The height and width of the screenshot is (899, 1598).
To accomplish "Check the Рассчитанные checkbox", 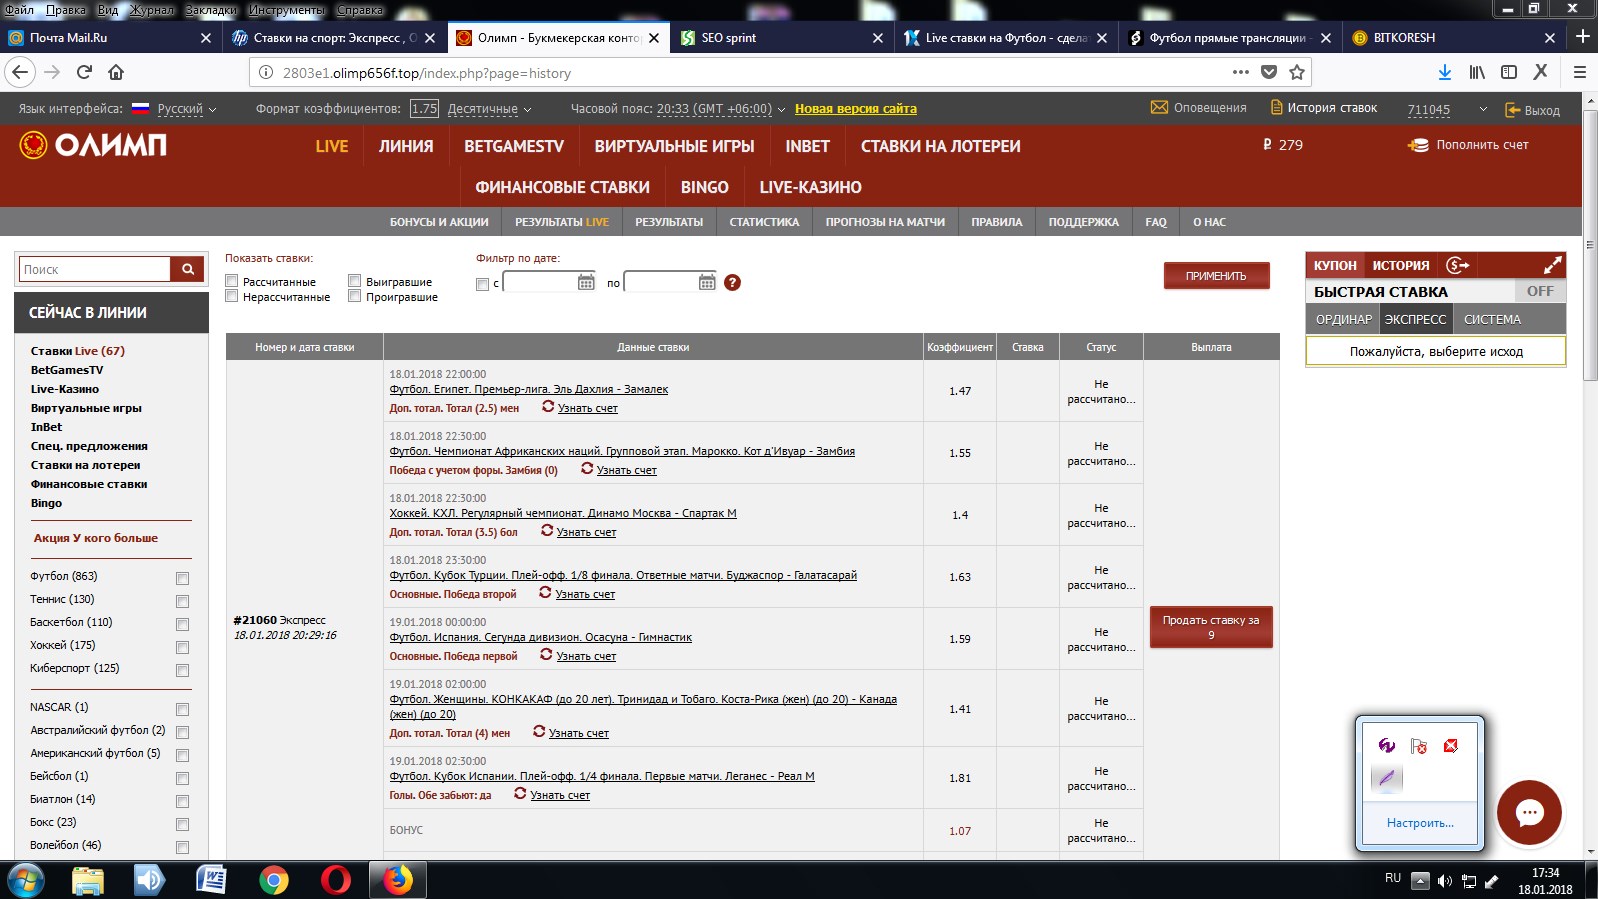I will coord(232,281).
